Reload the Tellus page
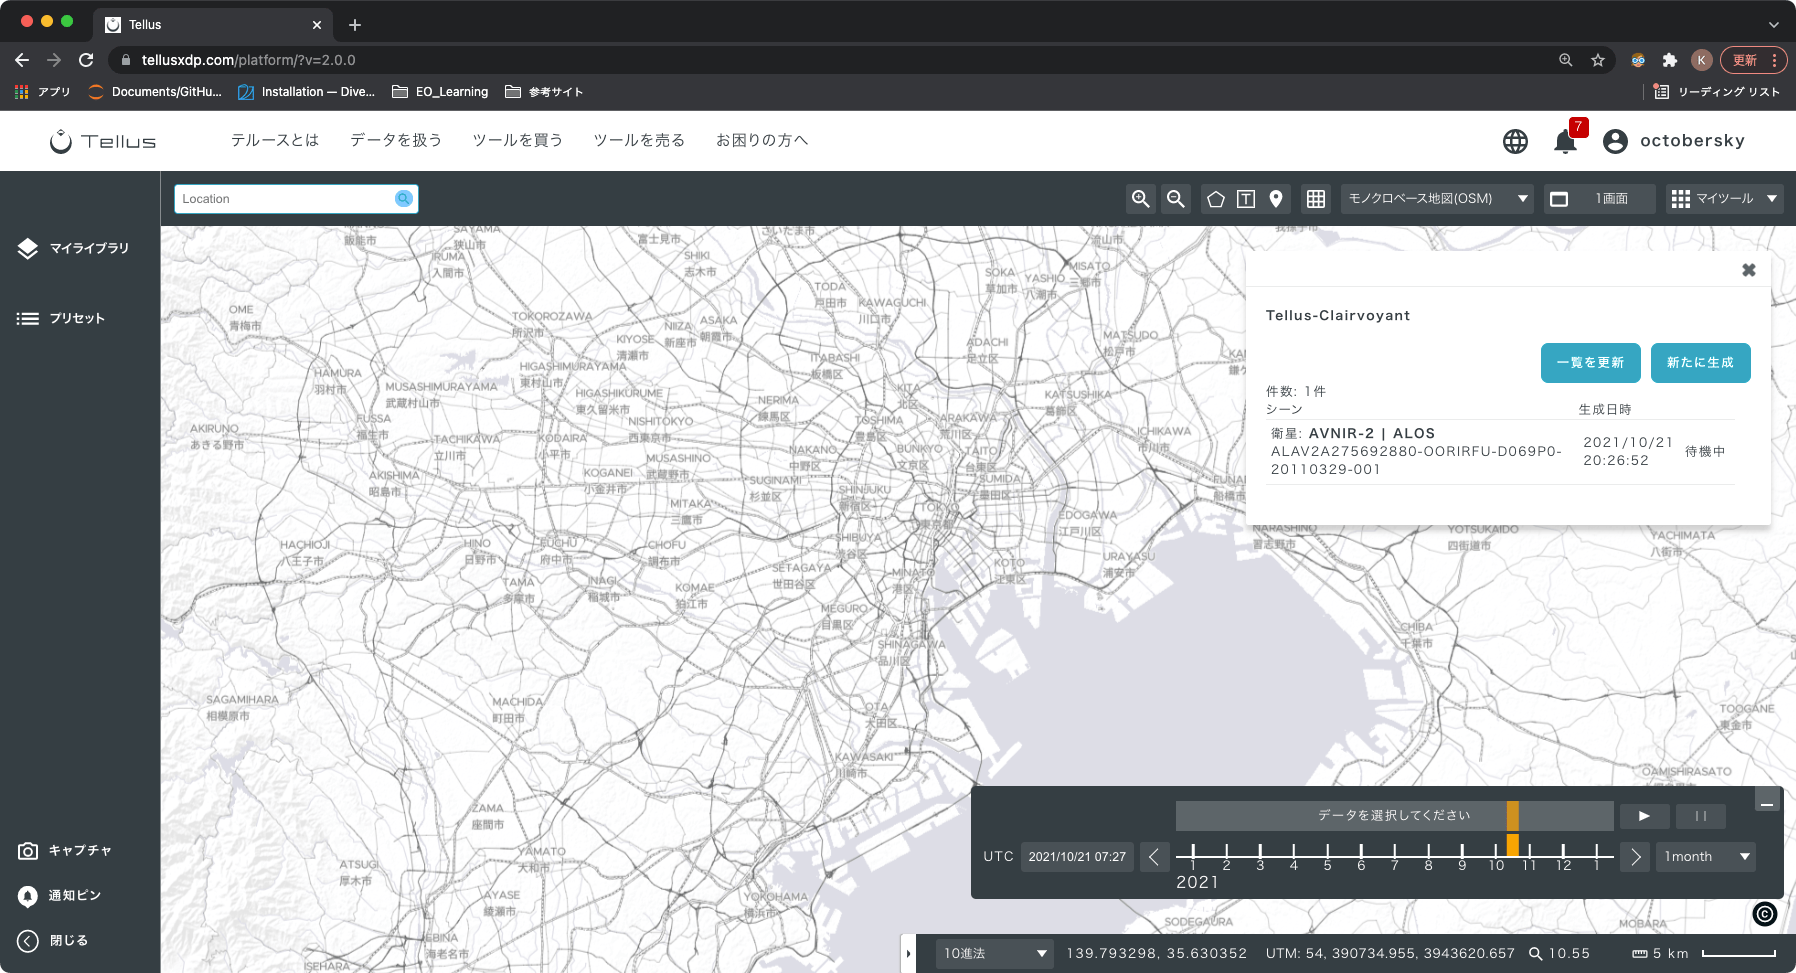 (x=87, y=60)
